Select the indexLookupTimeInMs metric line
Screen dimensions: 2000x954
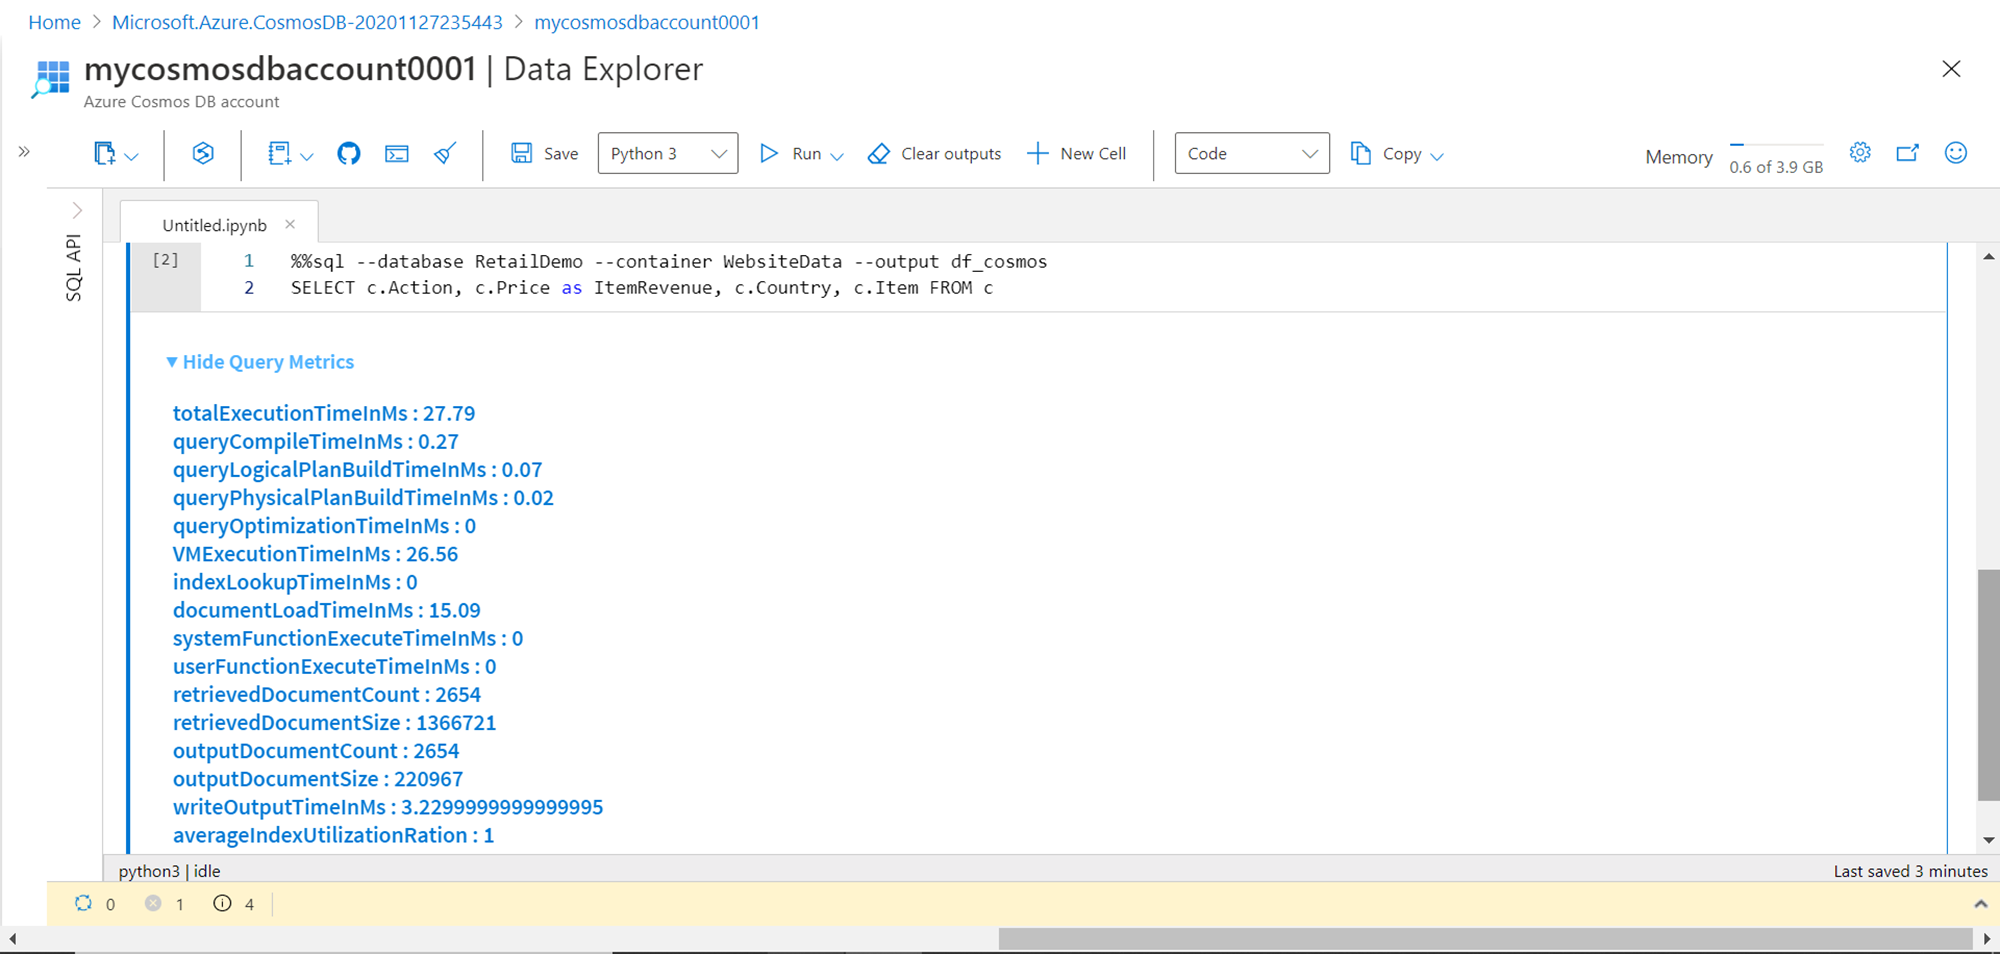[295, 581]
